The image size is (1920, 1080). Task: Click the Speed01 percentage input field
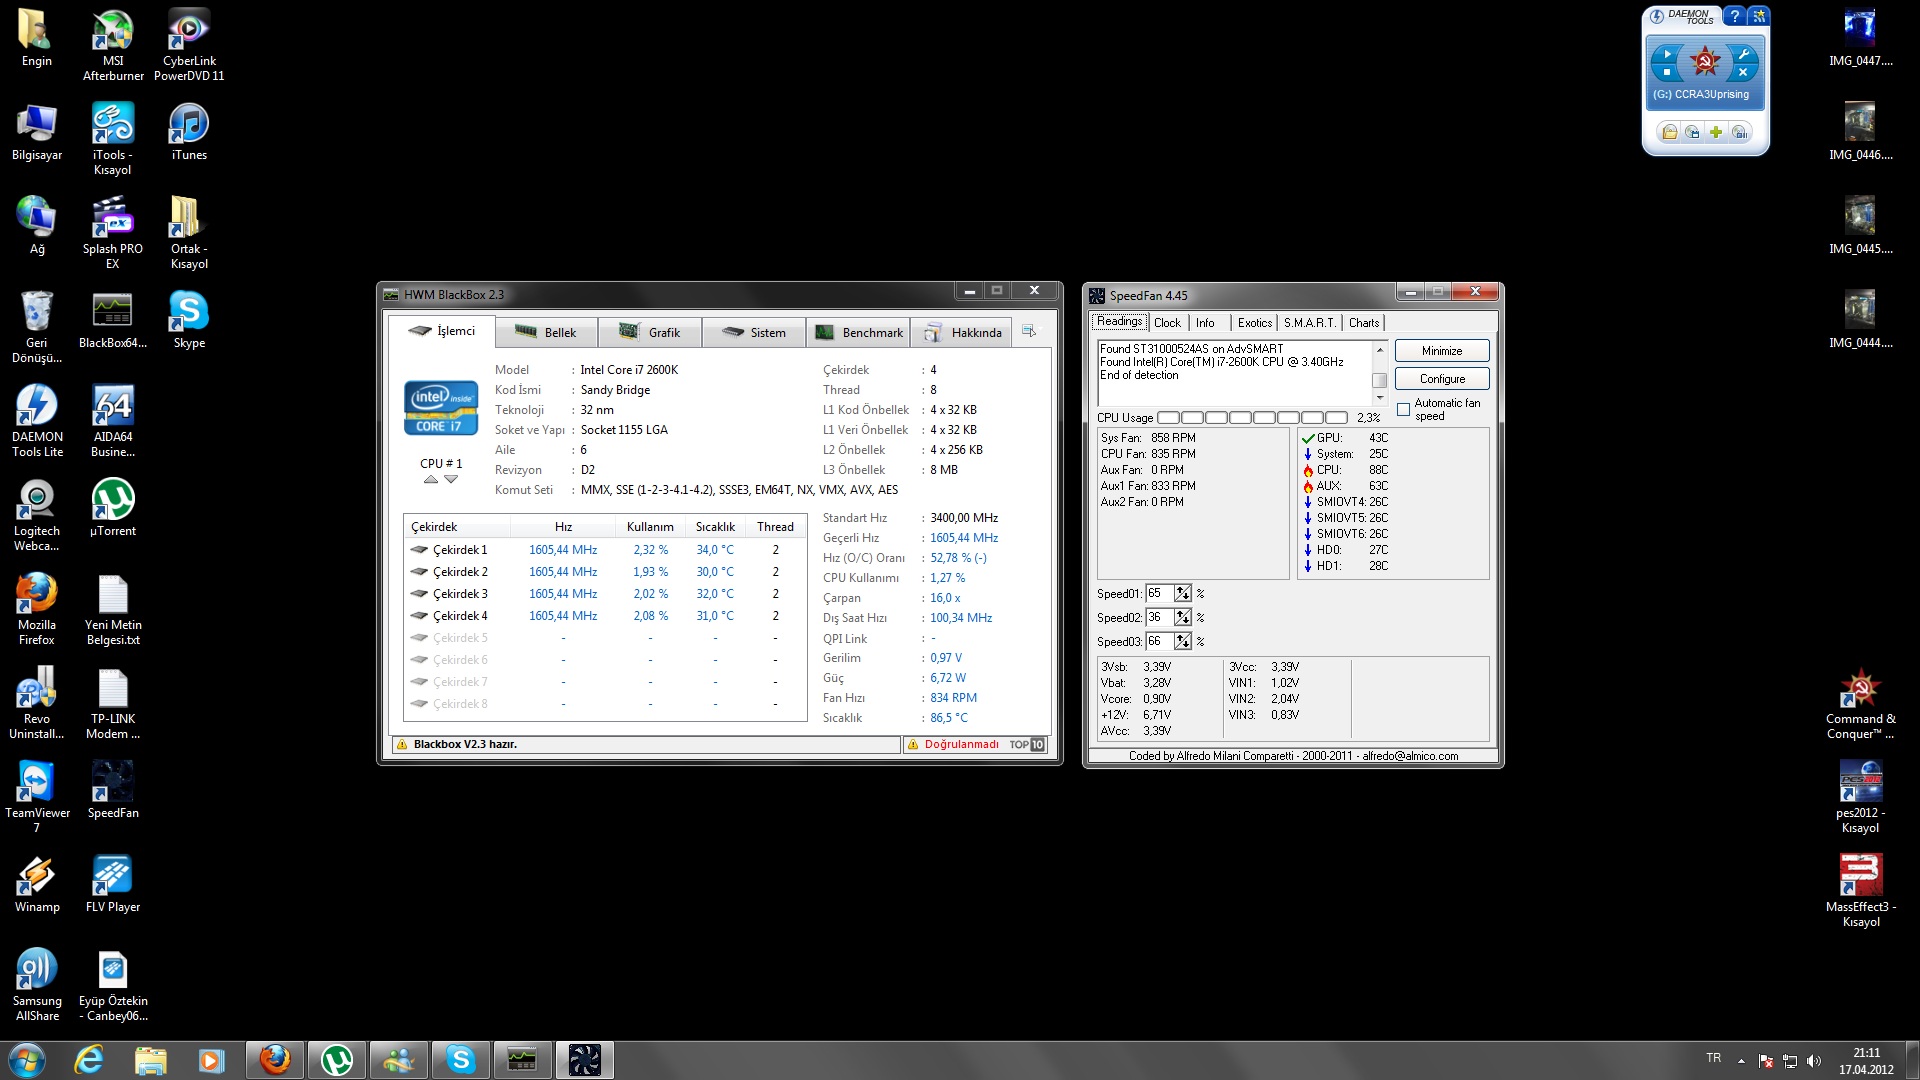tap(1160, 593)
